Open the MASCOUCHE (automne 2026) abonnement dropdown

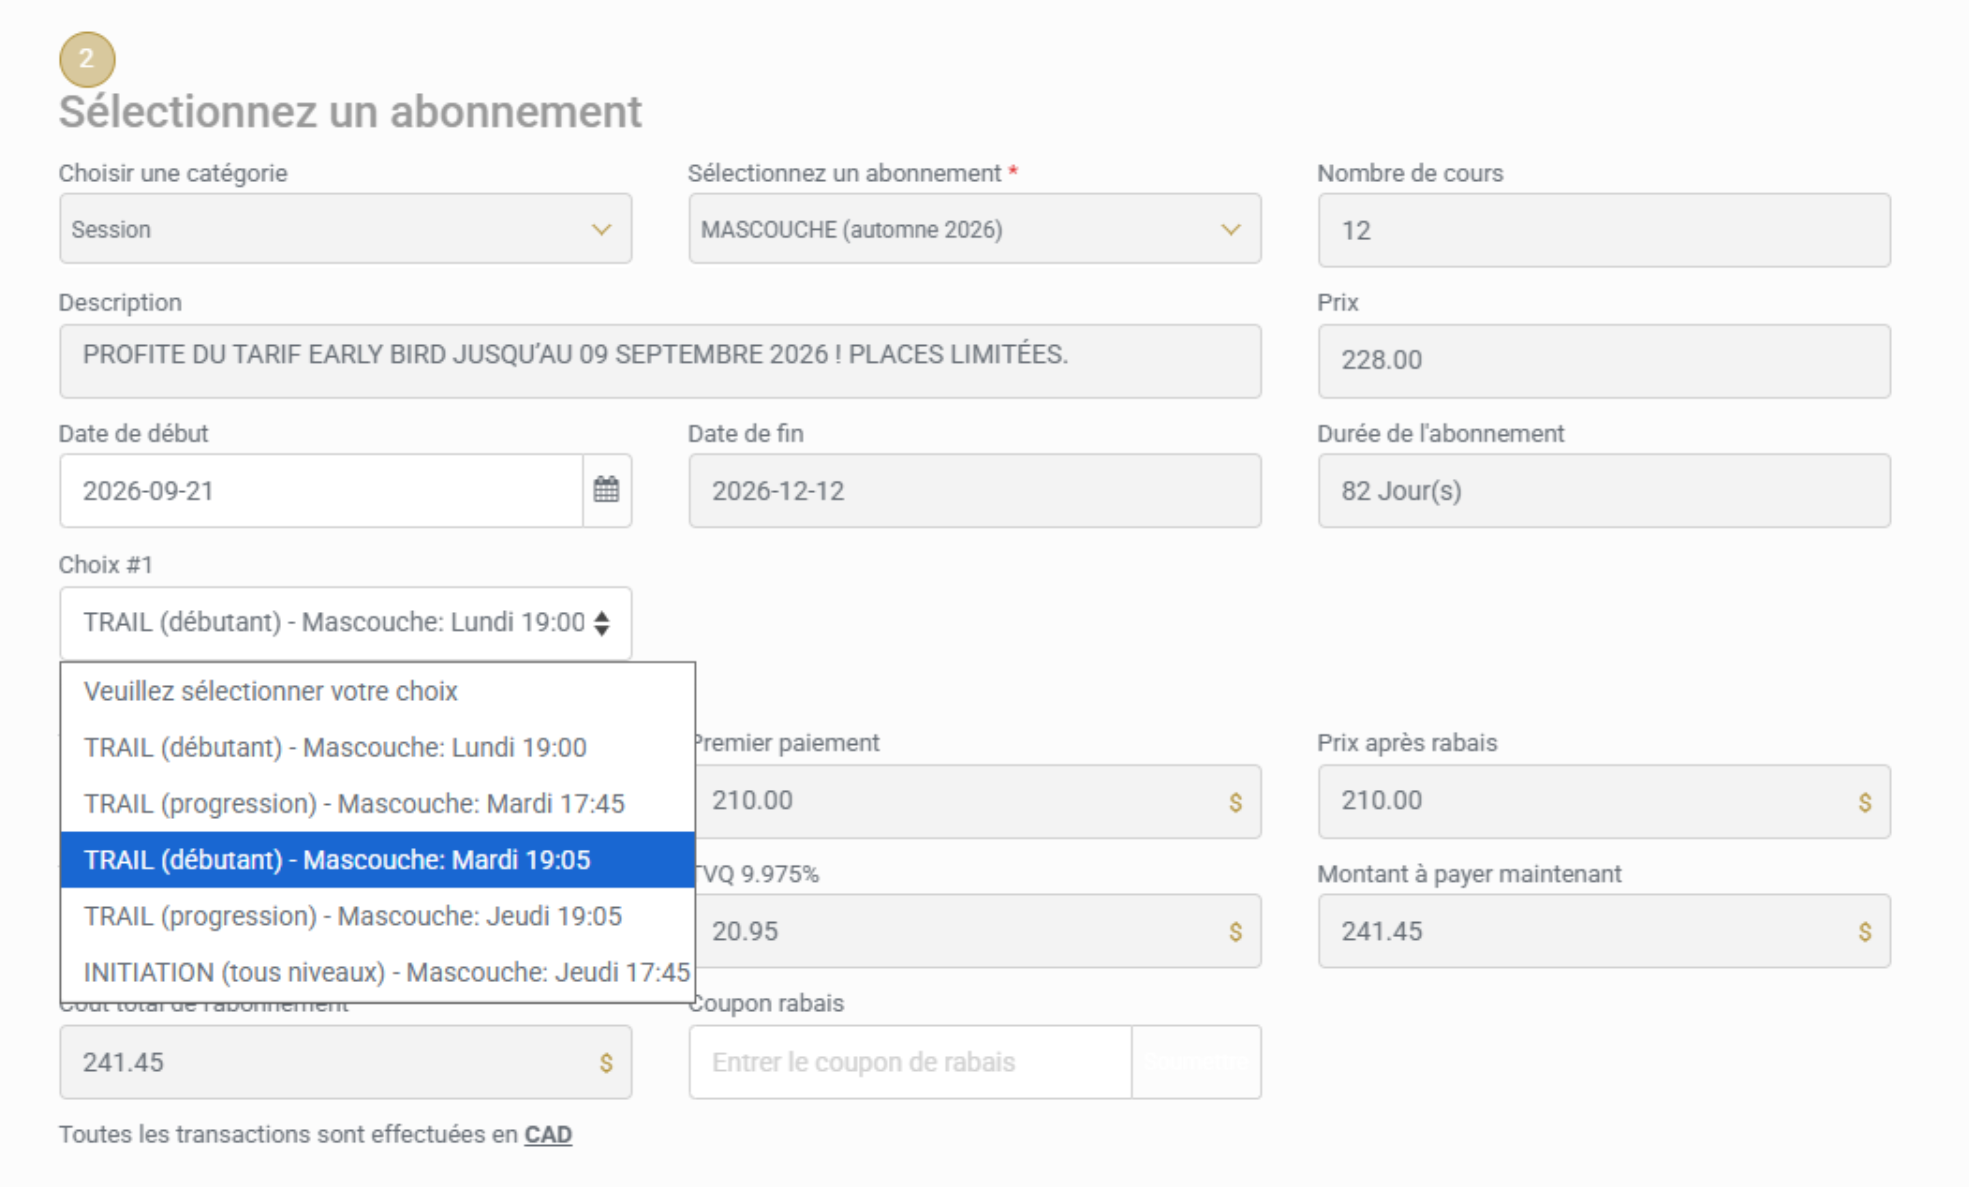974,229
